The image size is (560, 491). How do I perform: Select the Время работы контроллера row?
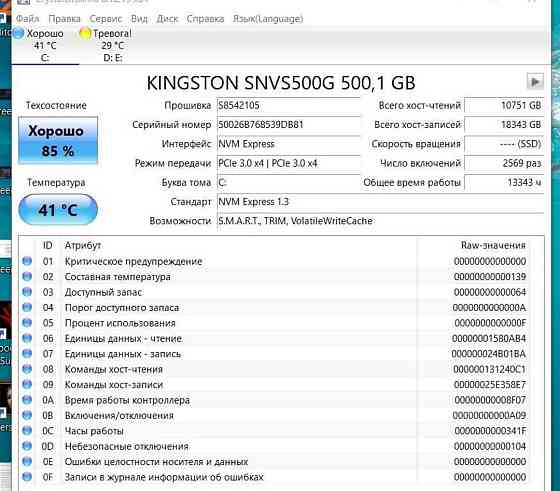(x=275, y=400)
